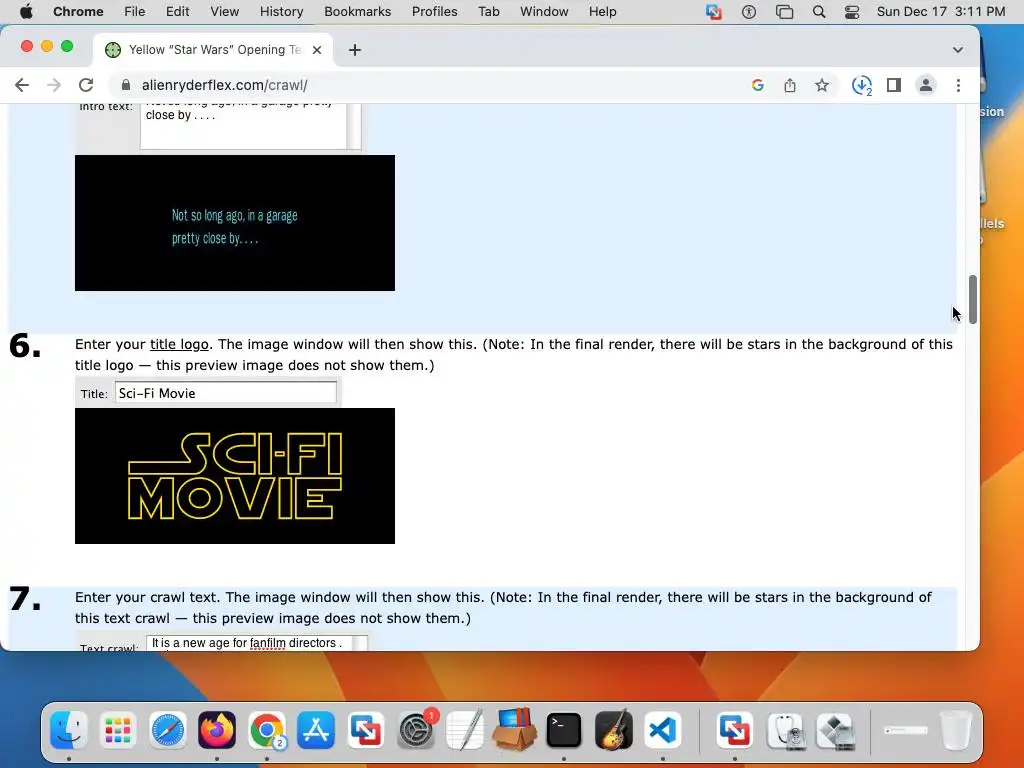This screenshot has width=1024, height=768.
Task: Open Chrome's three-dot menu
Action: point(958,85)
